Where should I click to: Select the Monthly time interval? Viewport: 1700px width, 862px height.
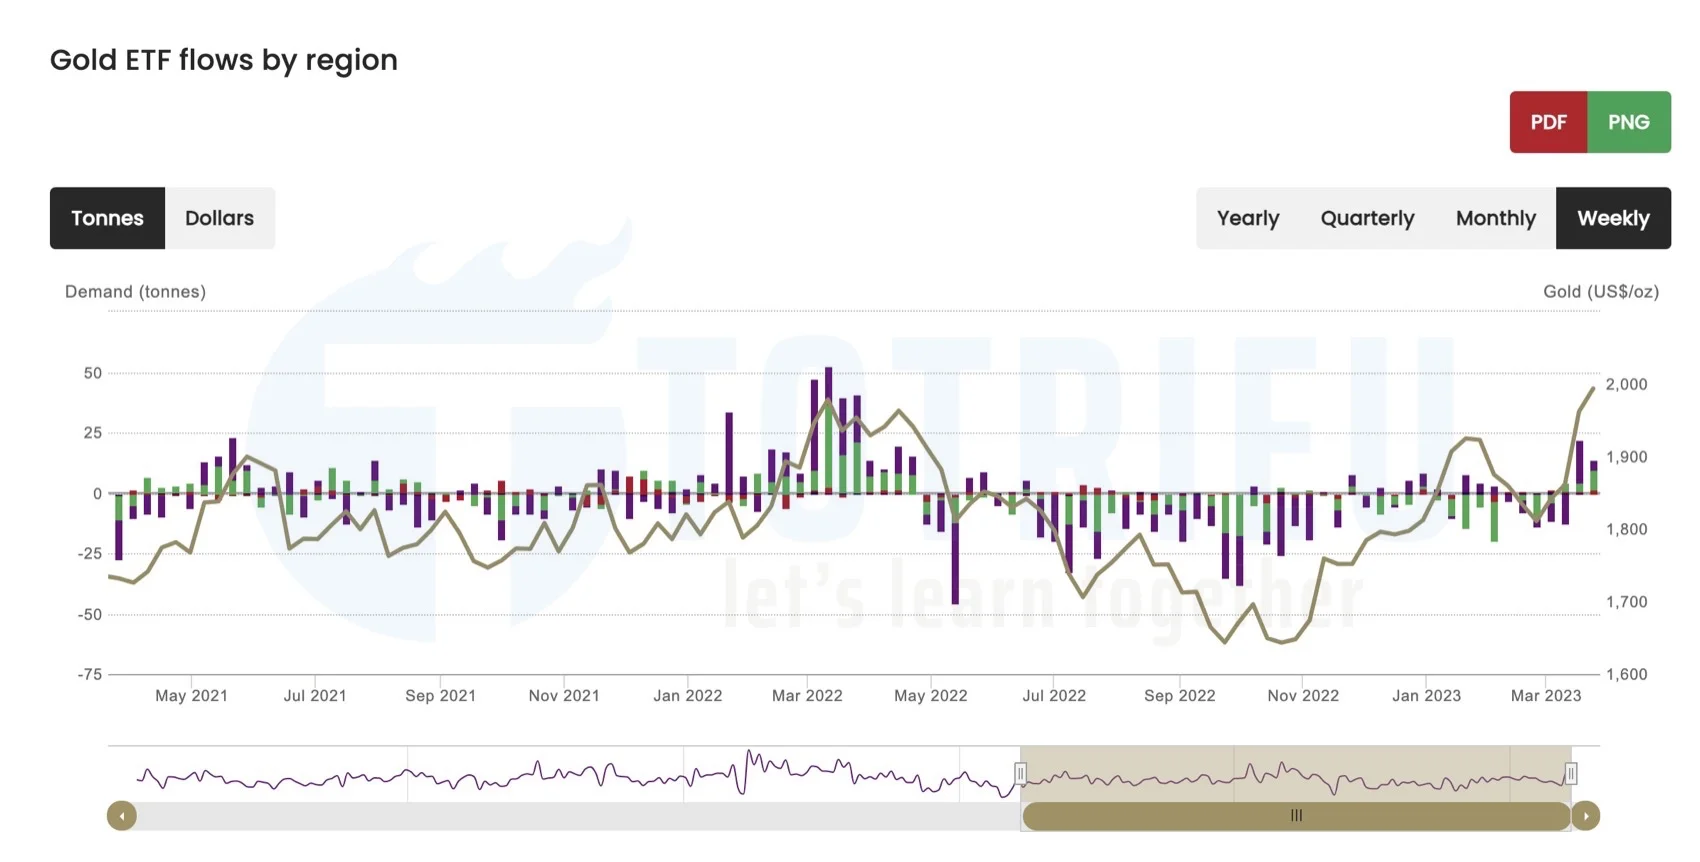click(1495, 218)
